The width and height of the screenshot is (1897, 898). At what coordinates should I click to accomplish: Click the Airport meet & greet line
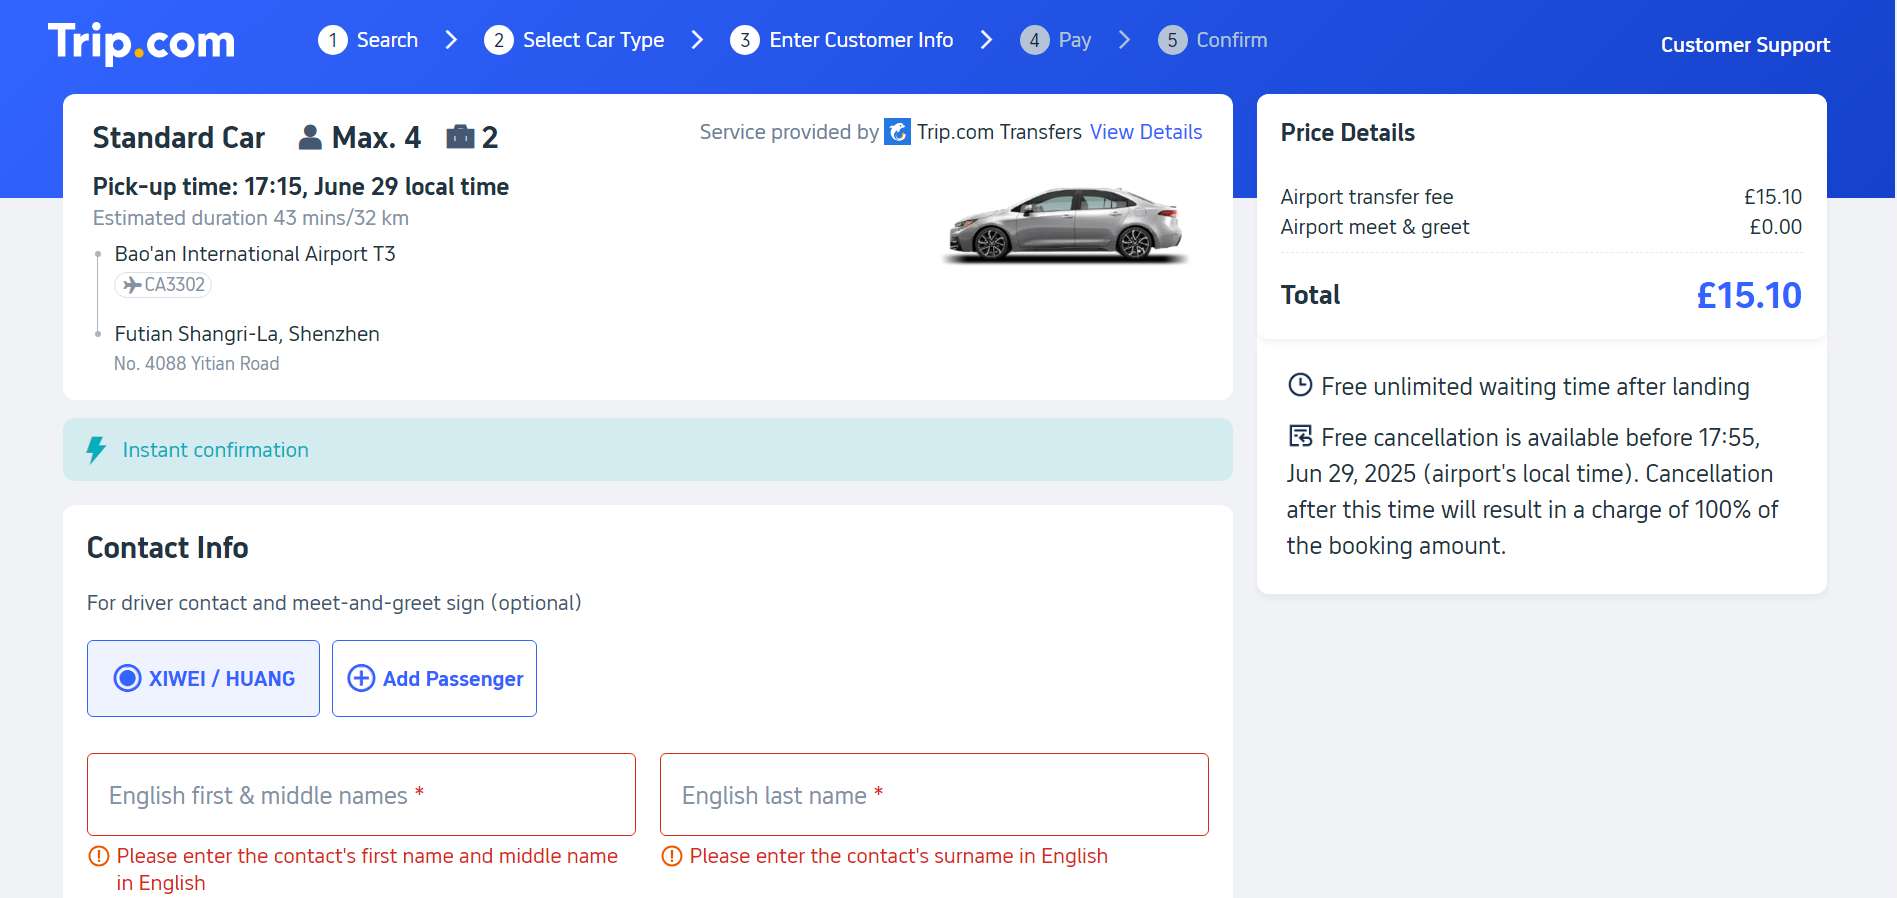(1541, 227)
